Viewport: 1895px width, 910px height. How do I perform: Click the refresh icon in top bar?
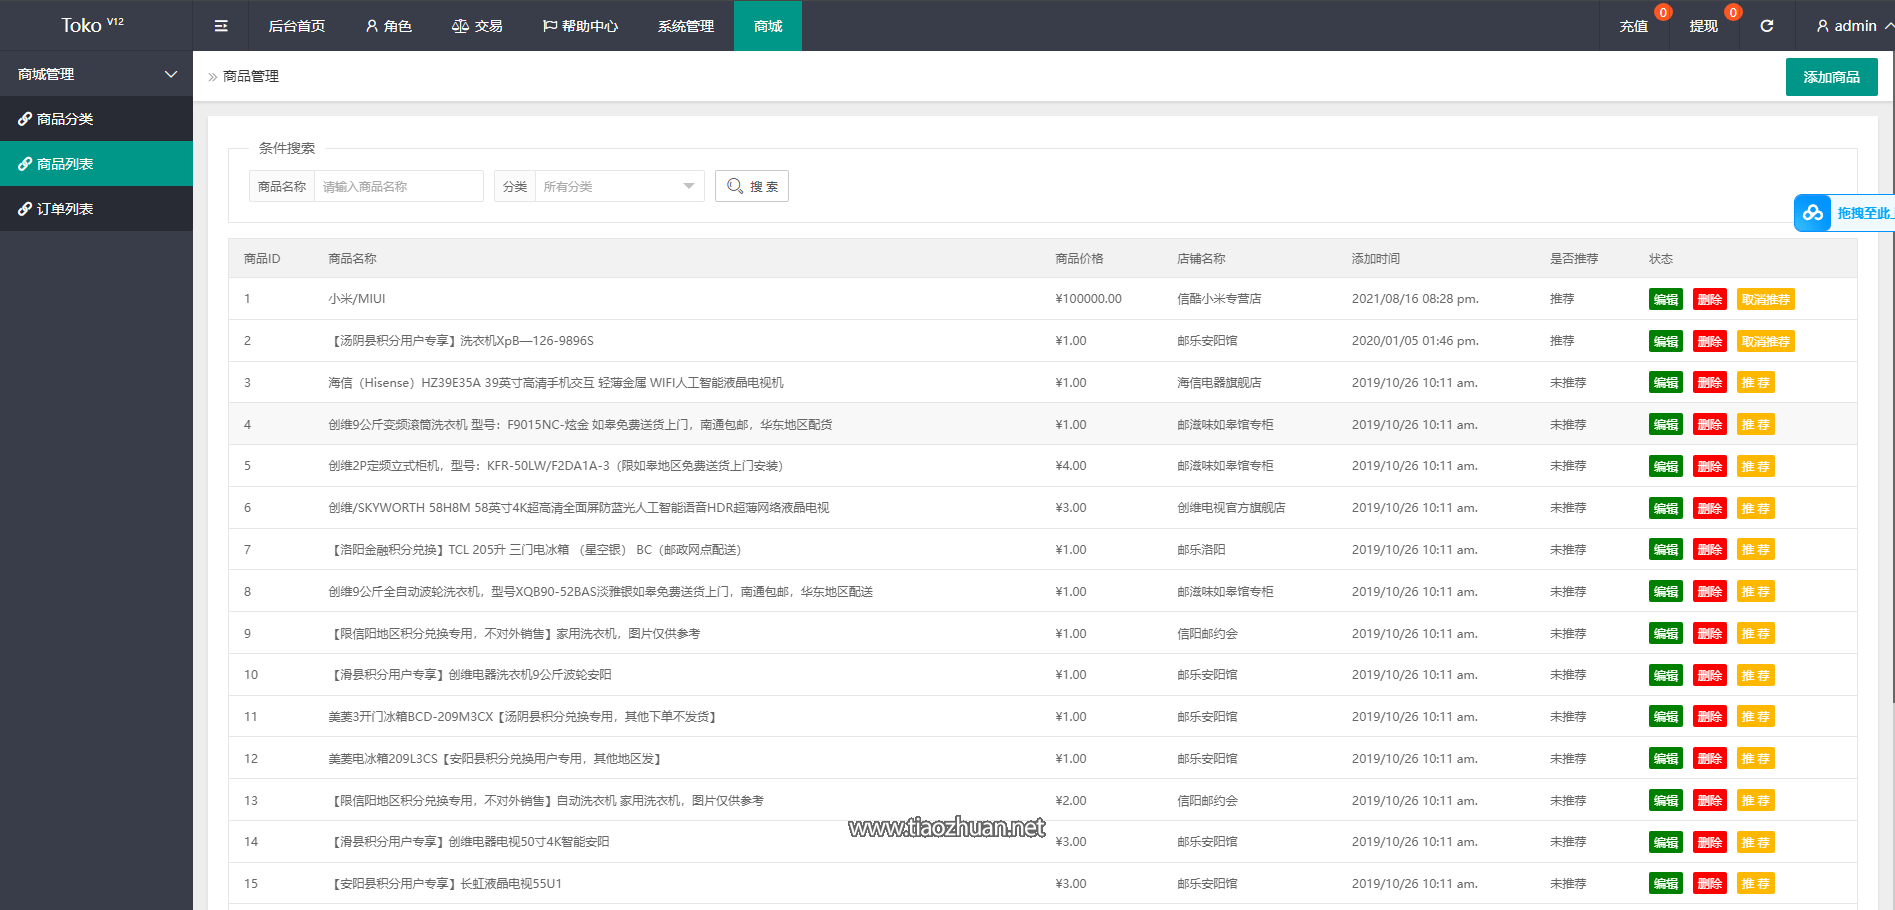point(1767,26)
